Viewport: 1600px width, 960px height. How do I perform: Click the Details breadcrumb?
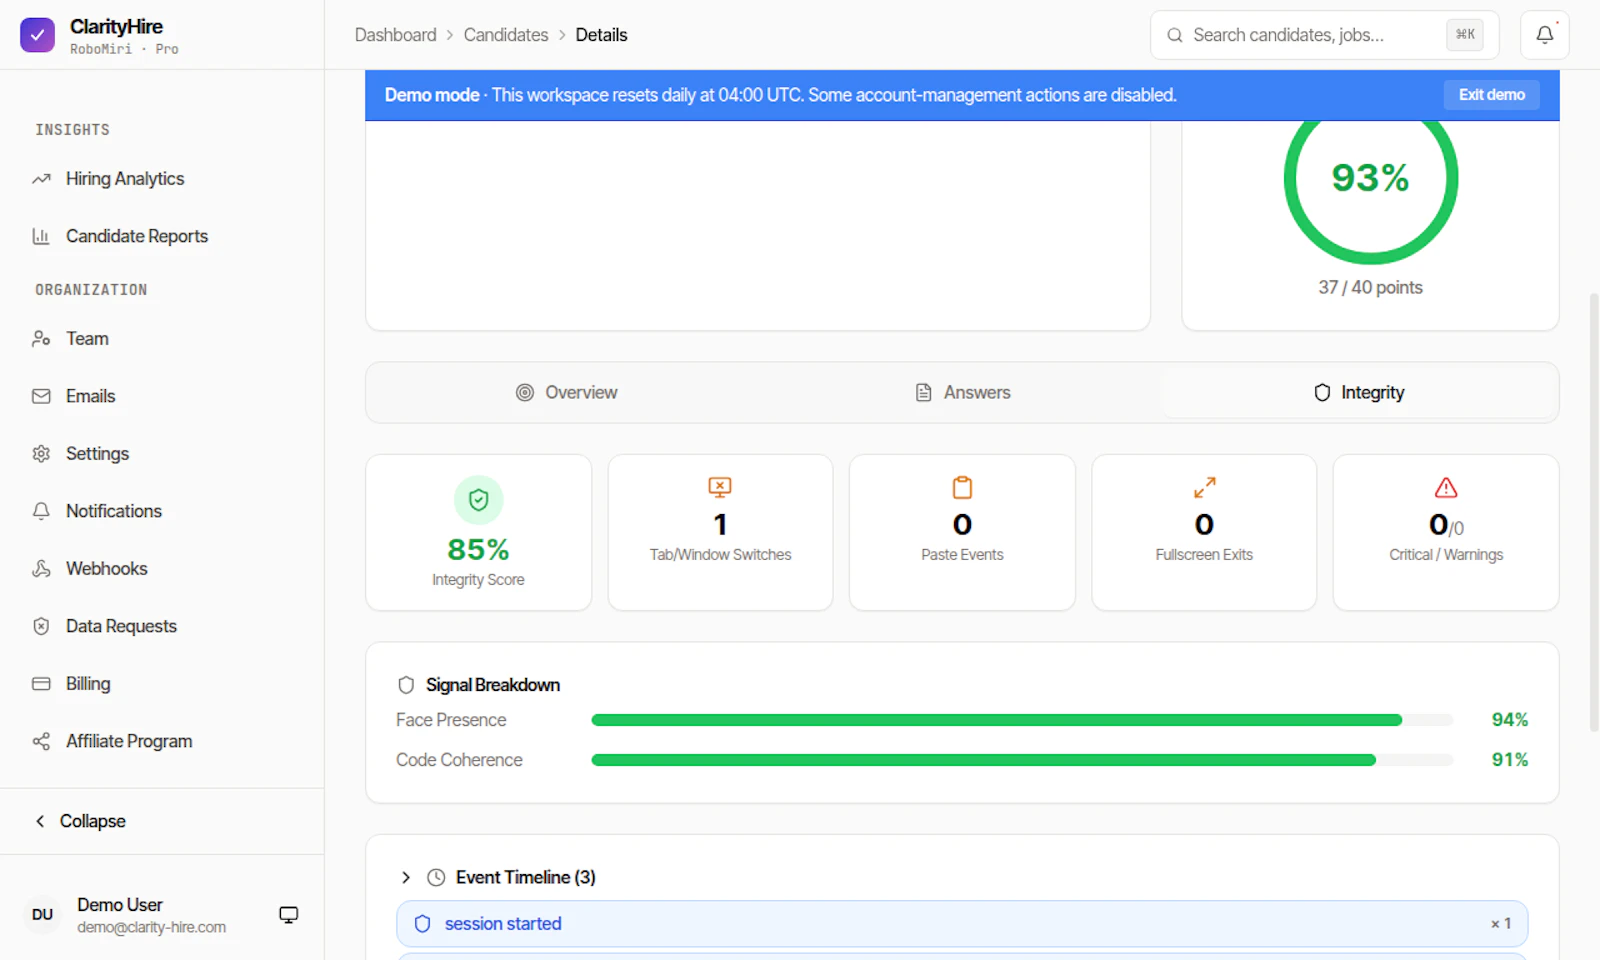[x=601, y=35]
